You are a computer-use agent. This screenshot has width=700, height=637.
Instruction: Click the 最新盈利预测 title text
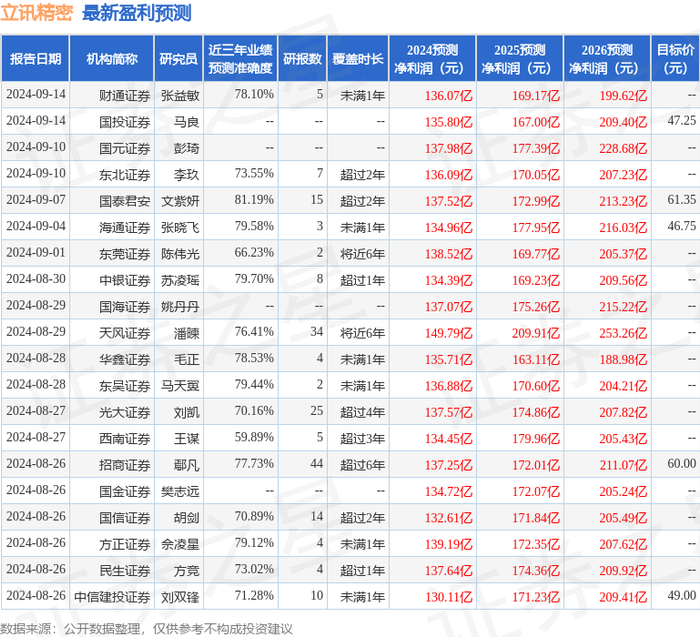click(x=137, y=12)
